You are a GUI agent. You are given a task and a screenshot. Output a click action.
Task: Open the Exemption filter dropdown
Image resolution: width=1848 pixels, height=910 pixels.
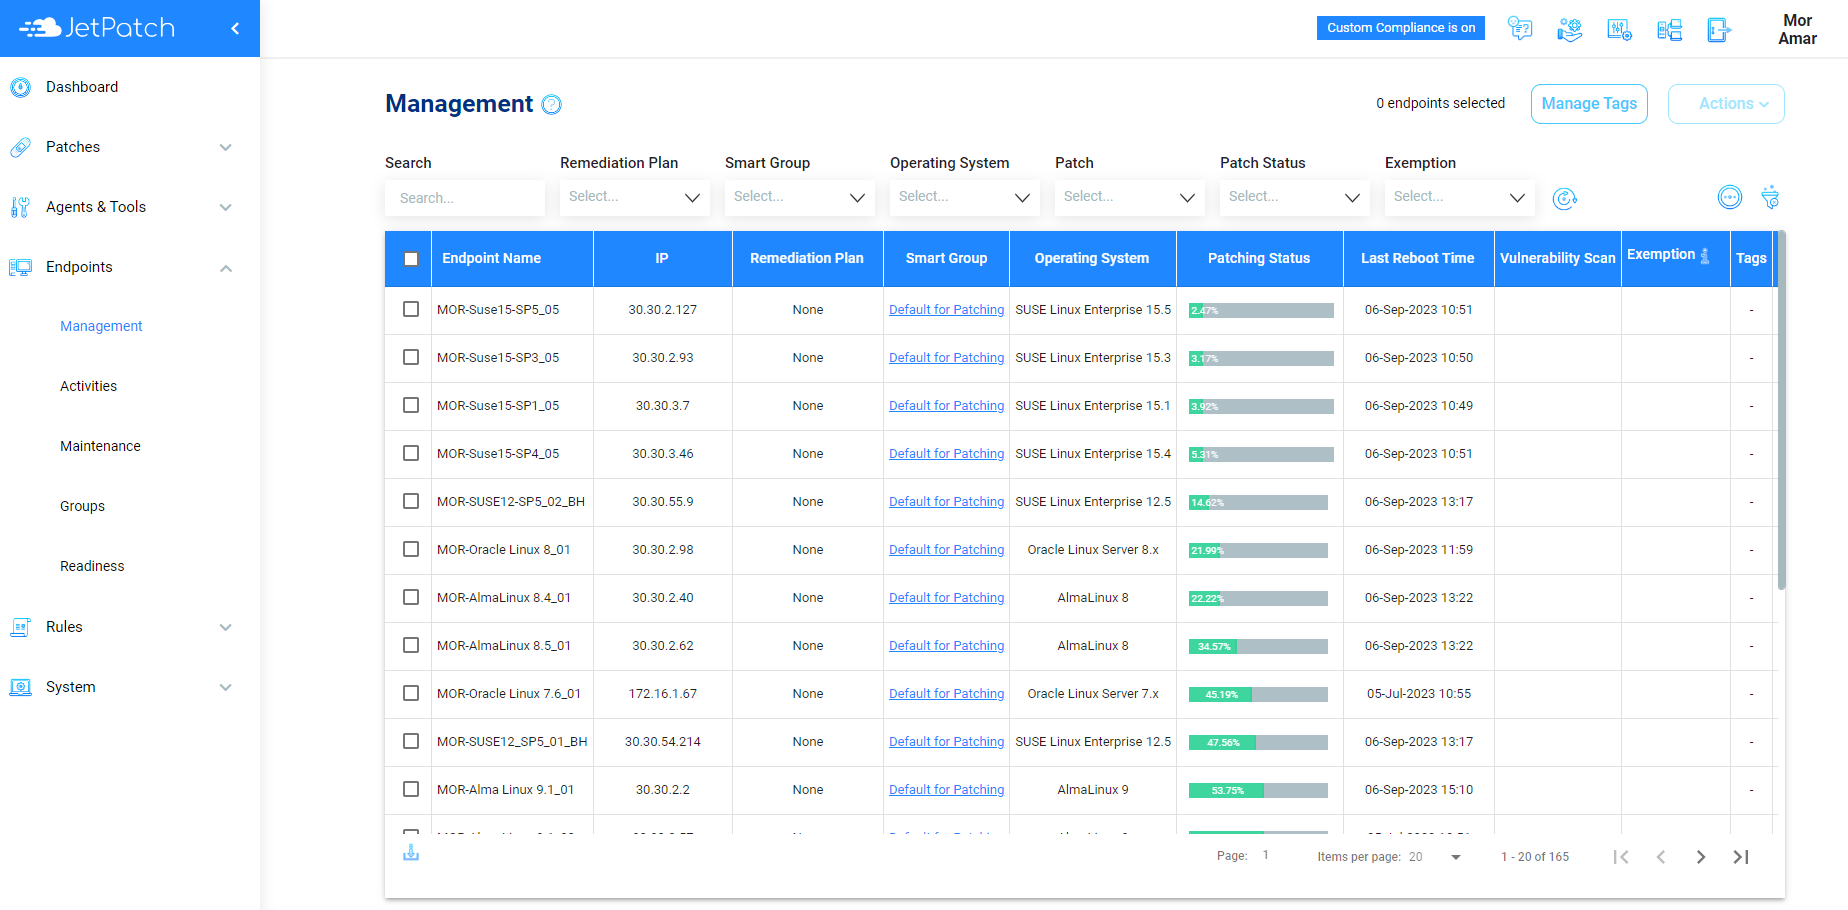[x=1460, y=197]
